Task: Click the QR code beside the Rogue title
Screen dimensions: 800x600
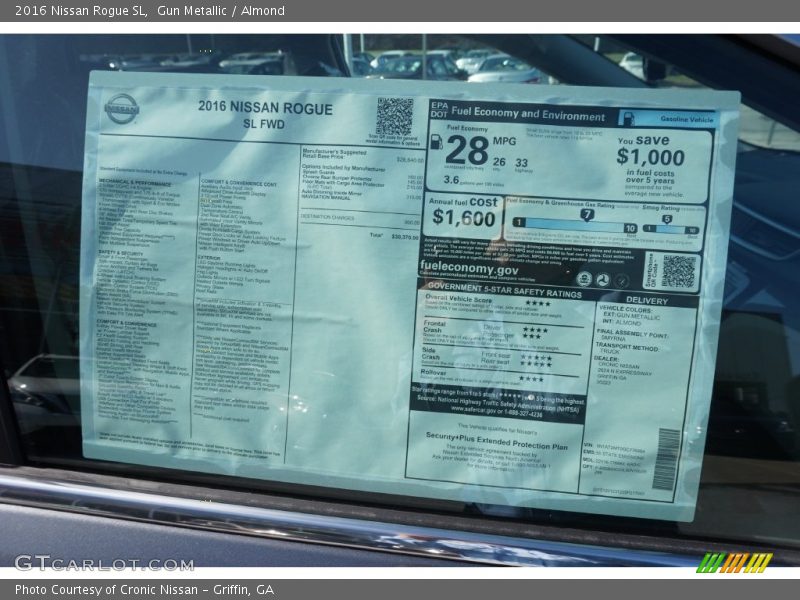Action: 394,116
